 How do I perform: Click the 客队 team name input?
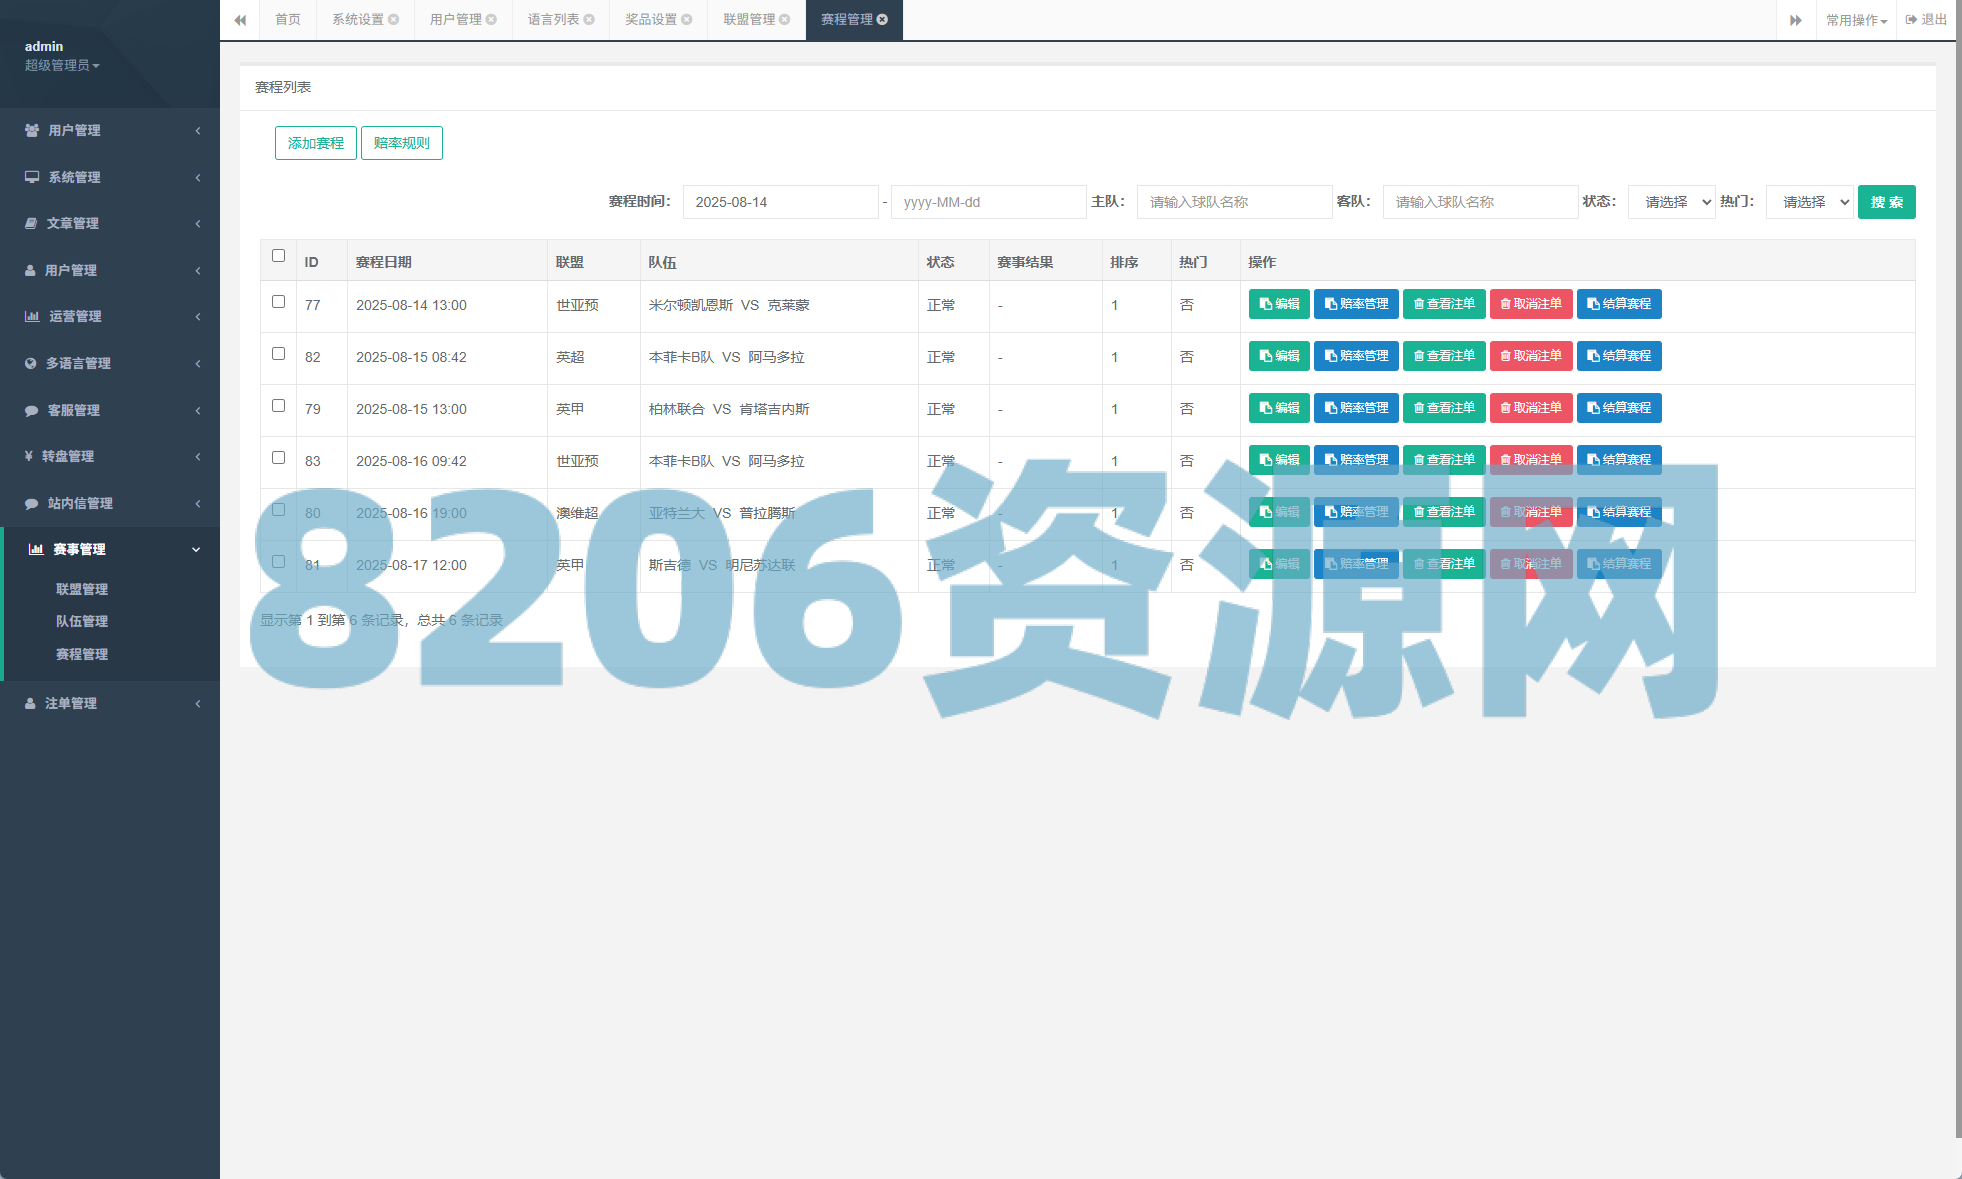point(1480,202)
